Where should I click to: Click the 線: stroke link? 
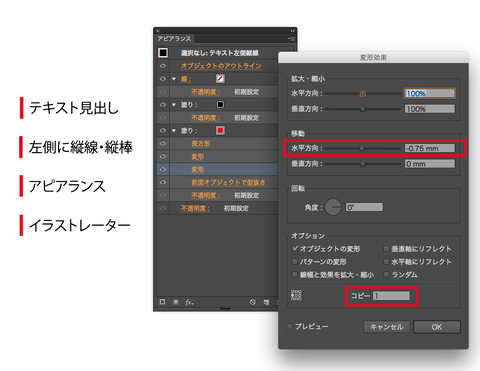pyautogui.click(x=186, y=79)
